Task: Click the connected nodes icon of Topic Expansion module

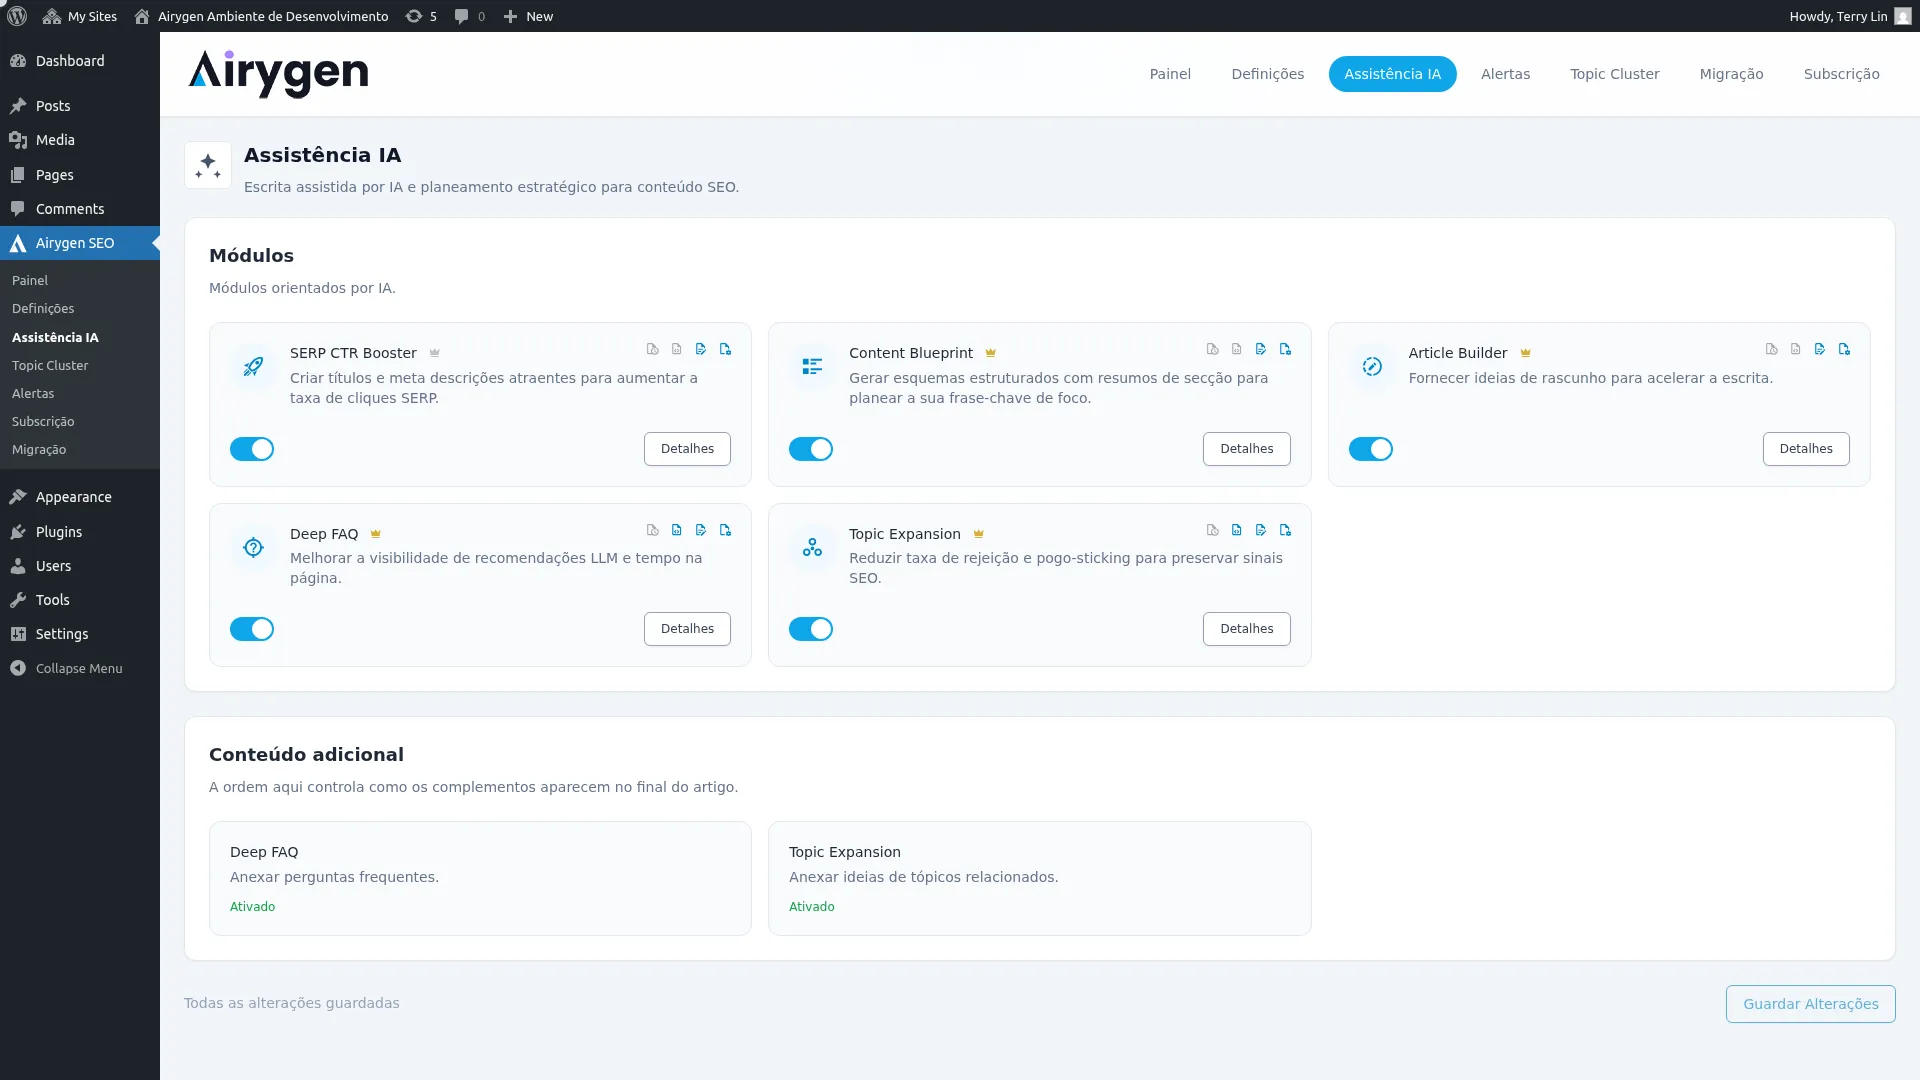Action: click(812, 547)
